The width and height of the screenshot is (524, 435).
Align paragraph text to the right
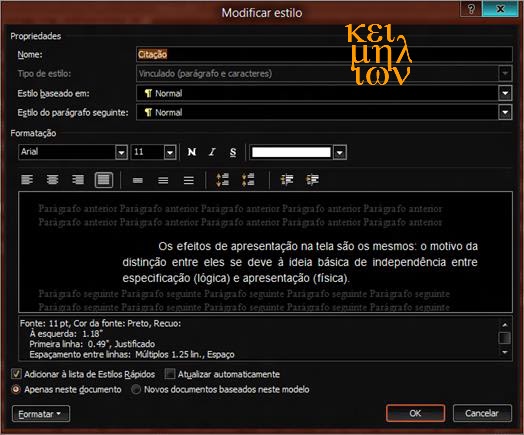coord(78,180)
